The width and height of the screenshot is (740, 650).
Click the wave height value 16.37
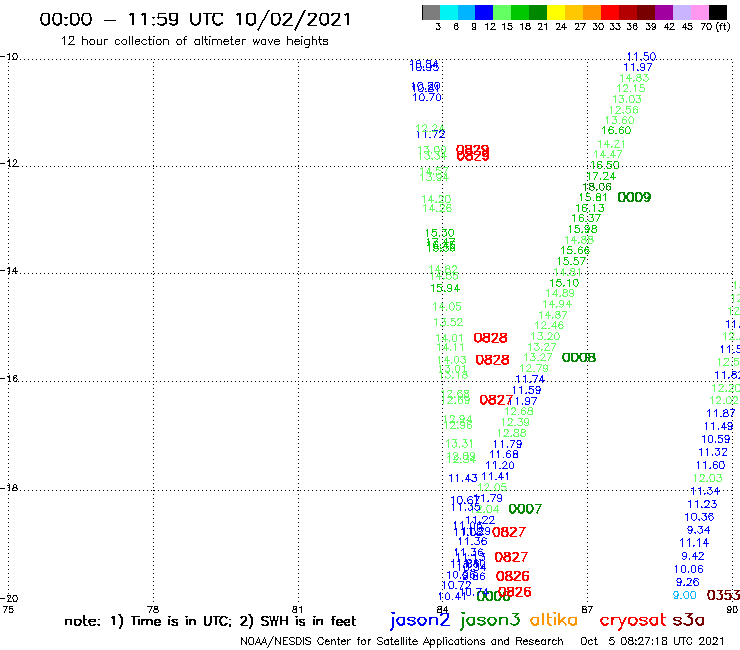586,219
